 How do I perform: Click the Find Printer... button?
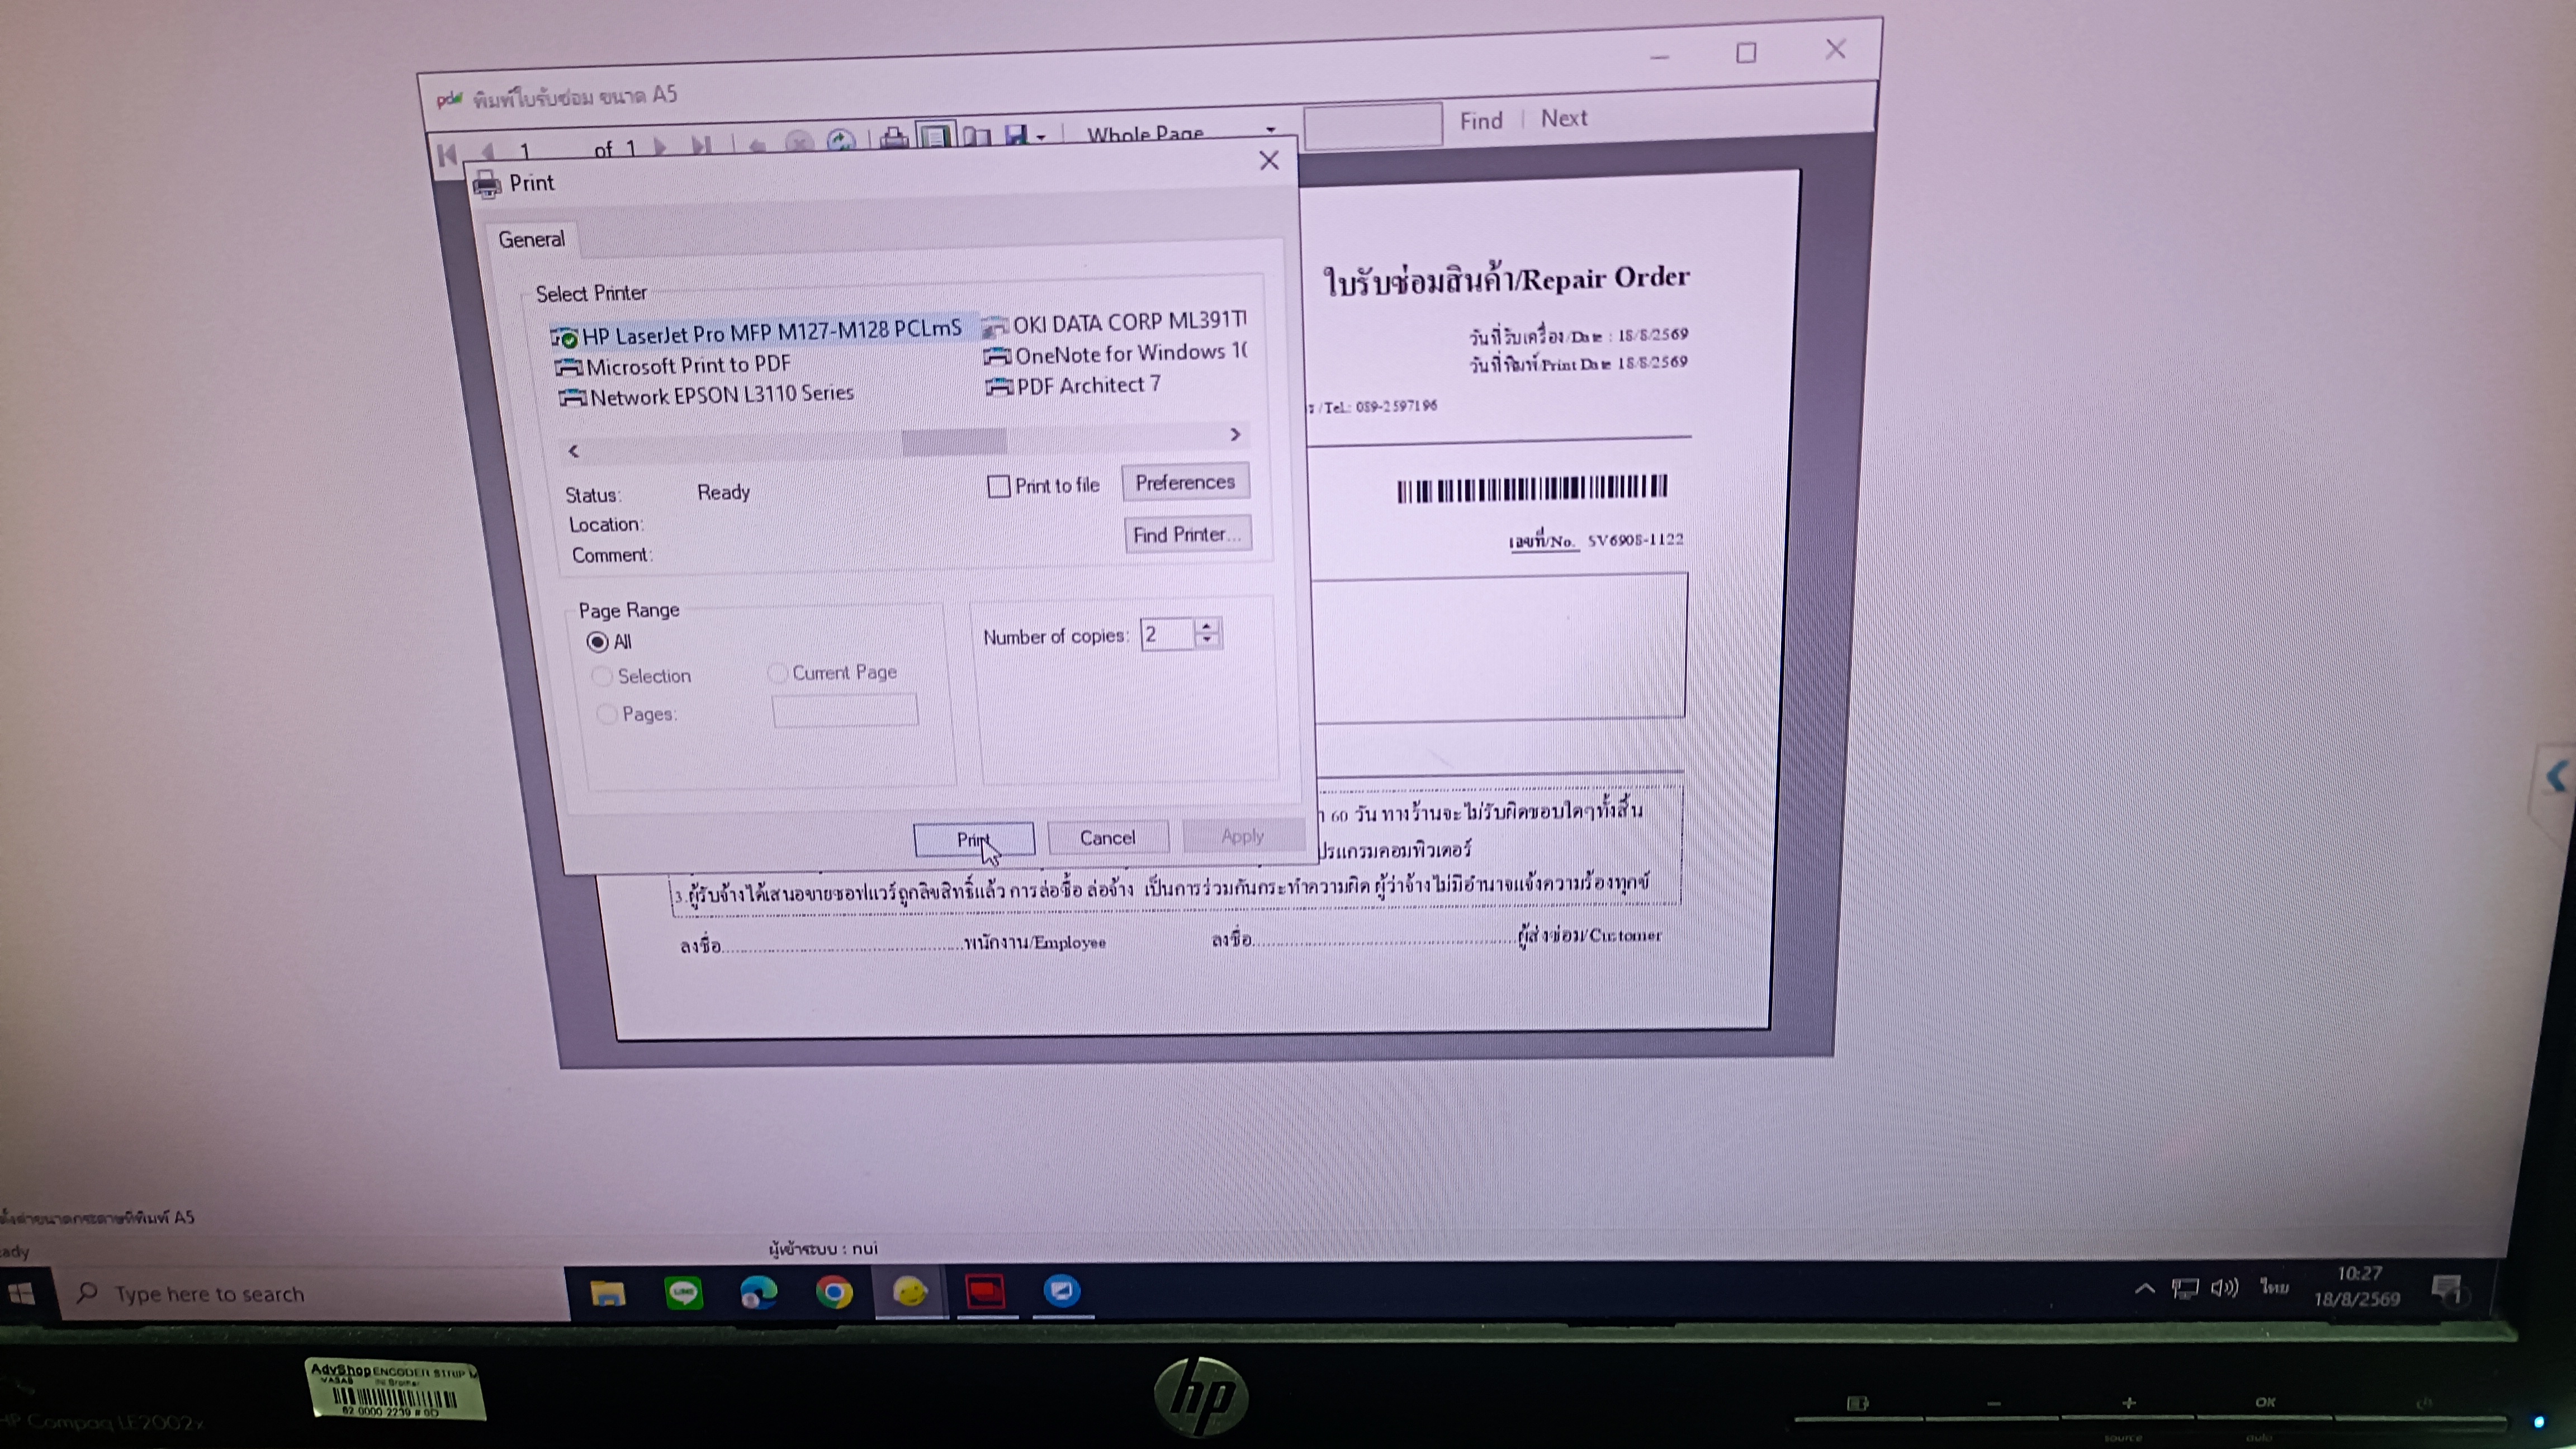click(1187, 534)
